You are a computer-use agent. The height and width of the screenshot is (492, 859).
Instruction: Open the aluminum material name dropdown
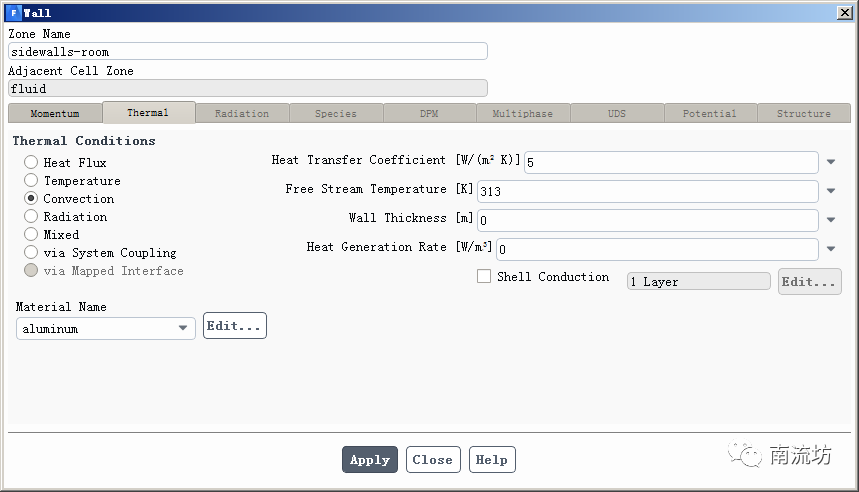coord(183,328)
